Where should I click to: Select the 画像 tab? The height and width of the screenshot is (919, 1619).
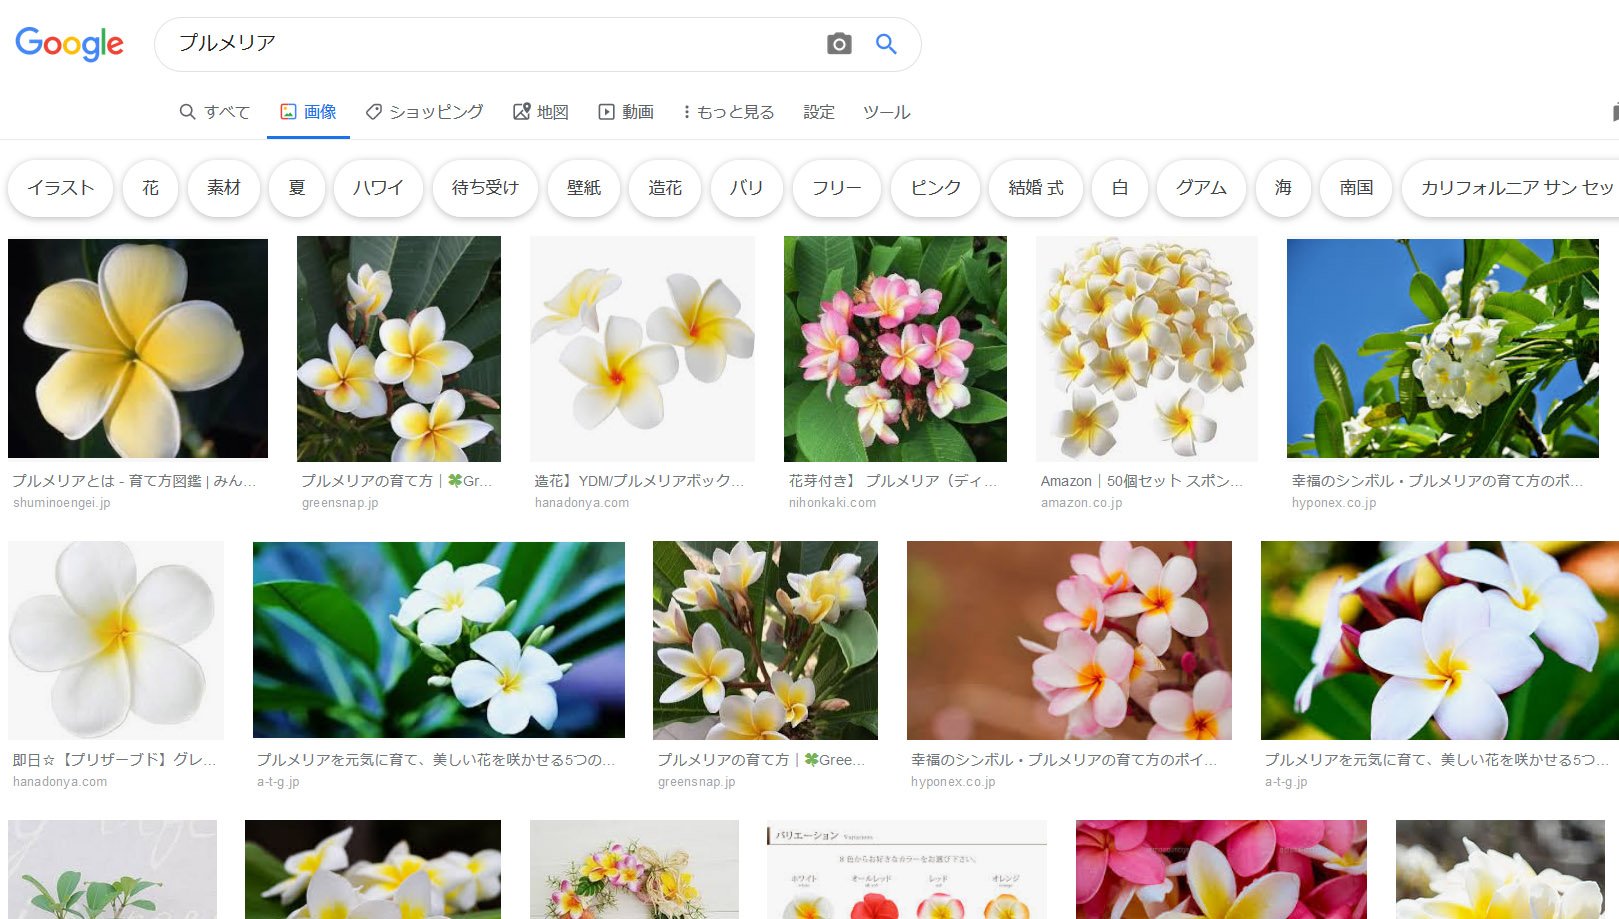click(x=308, y=112)
